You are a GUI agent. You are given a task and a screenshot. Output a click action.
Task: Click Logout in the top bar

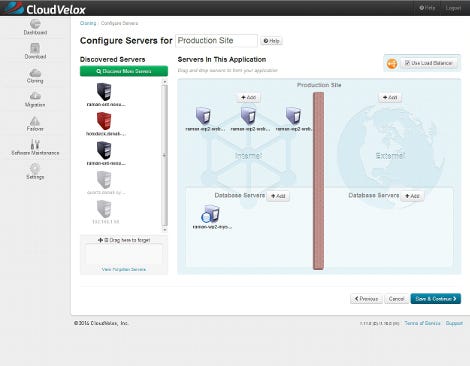coord(453,8)
